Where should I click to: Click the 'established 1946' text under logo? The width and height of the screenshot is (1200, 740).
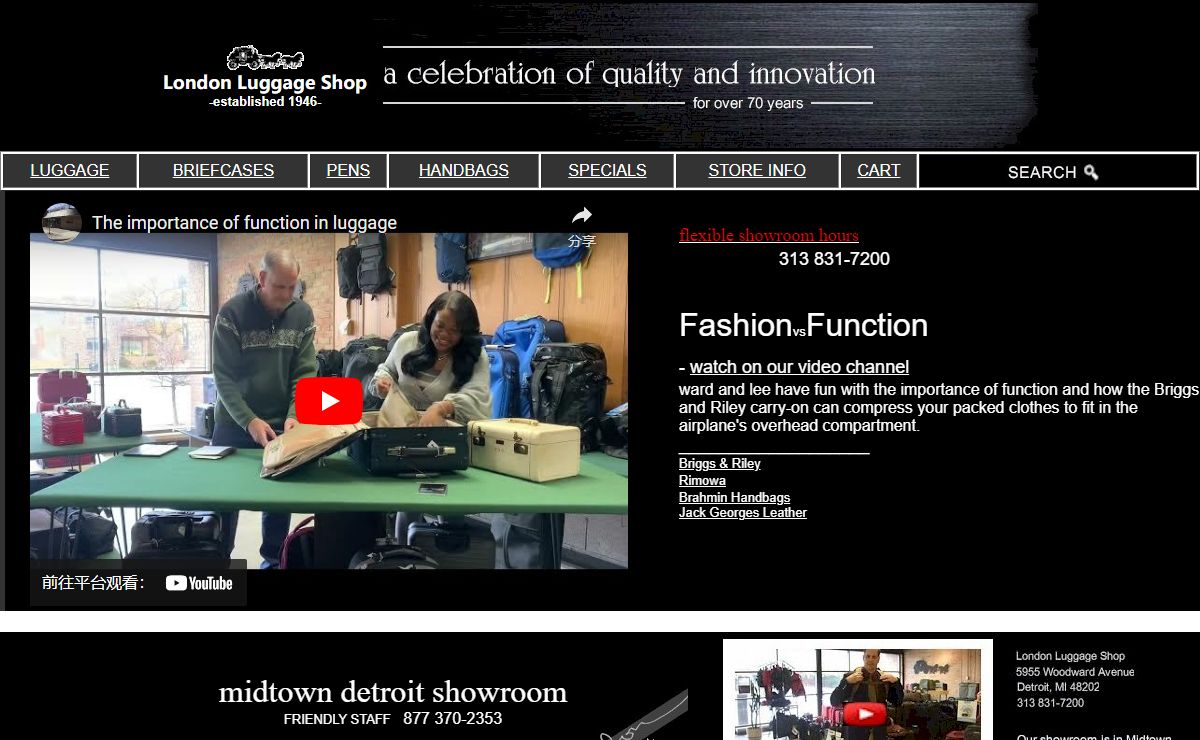[x=265, y=102]
